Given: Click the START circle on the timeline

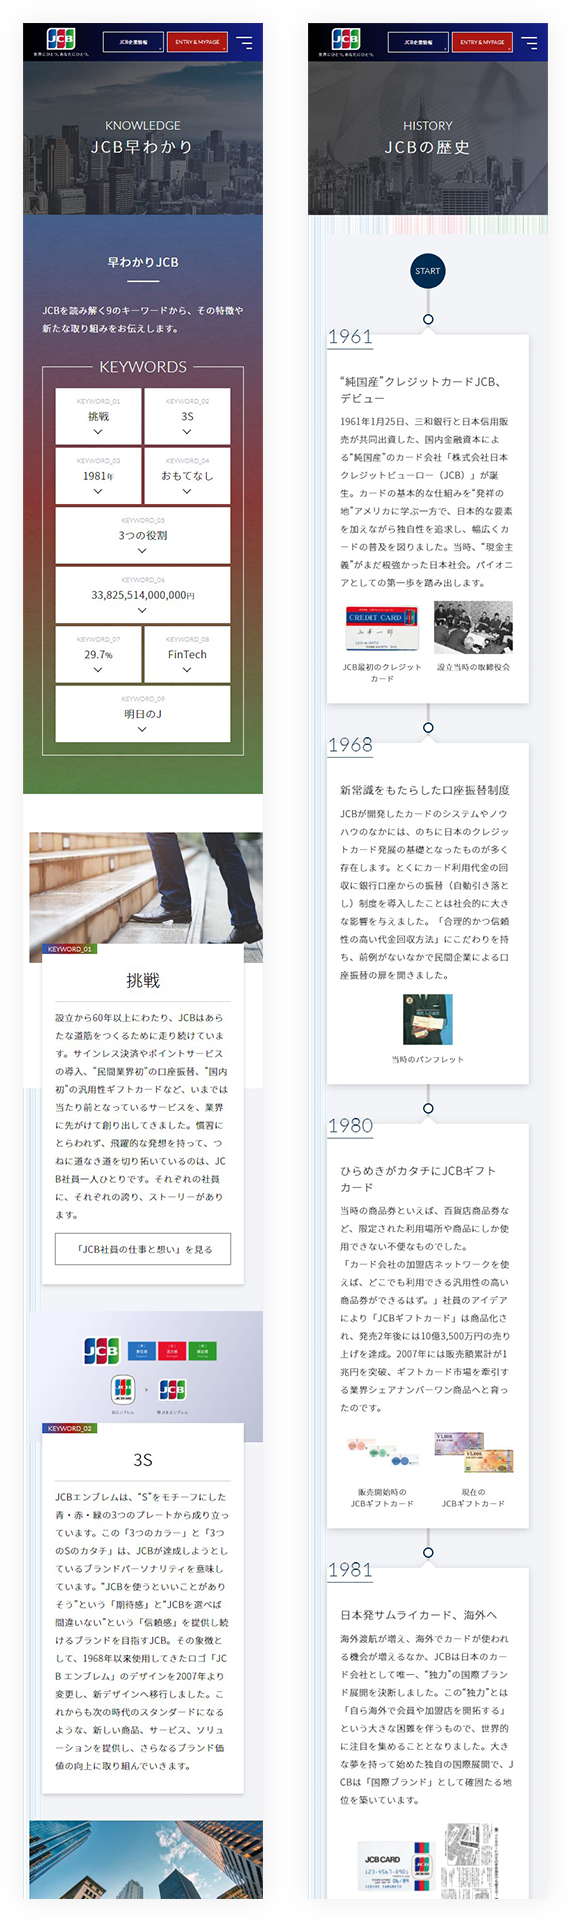Looking at the screenshot, I should pos(427,271).
